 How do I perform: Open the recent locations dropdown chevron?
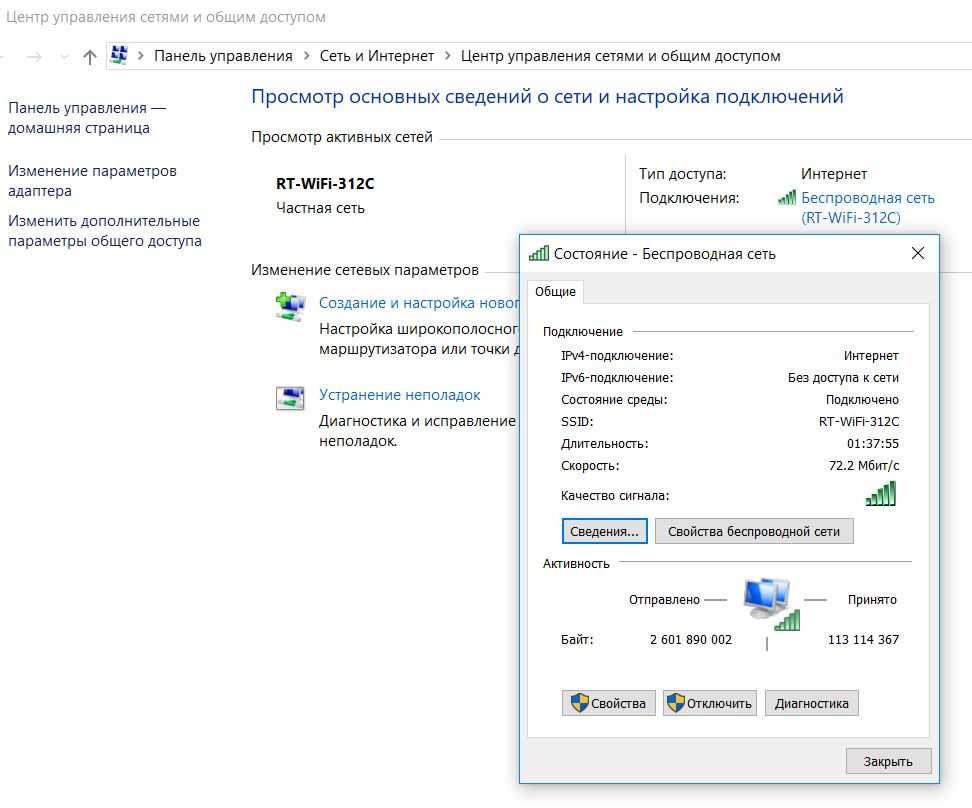pos(64,57)
